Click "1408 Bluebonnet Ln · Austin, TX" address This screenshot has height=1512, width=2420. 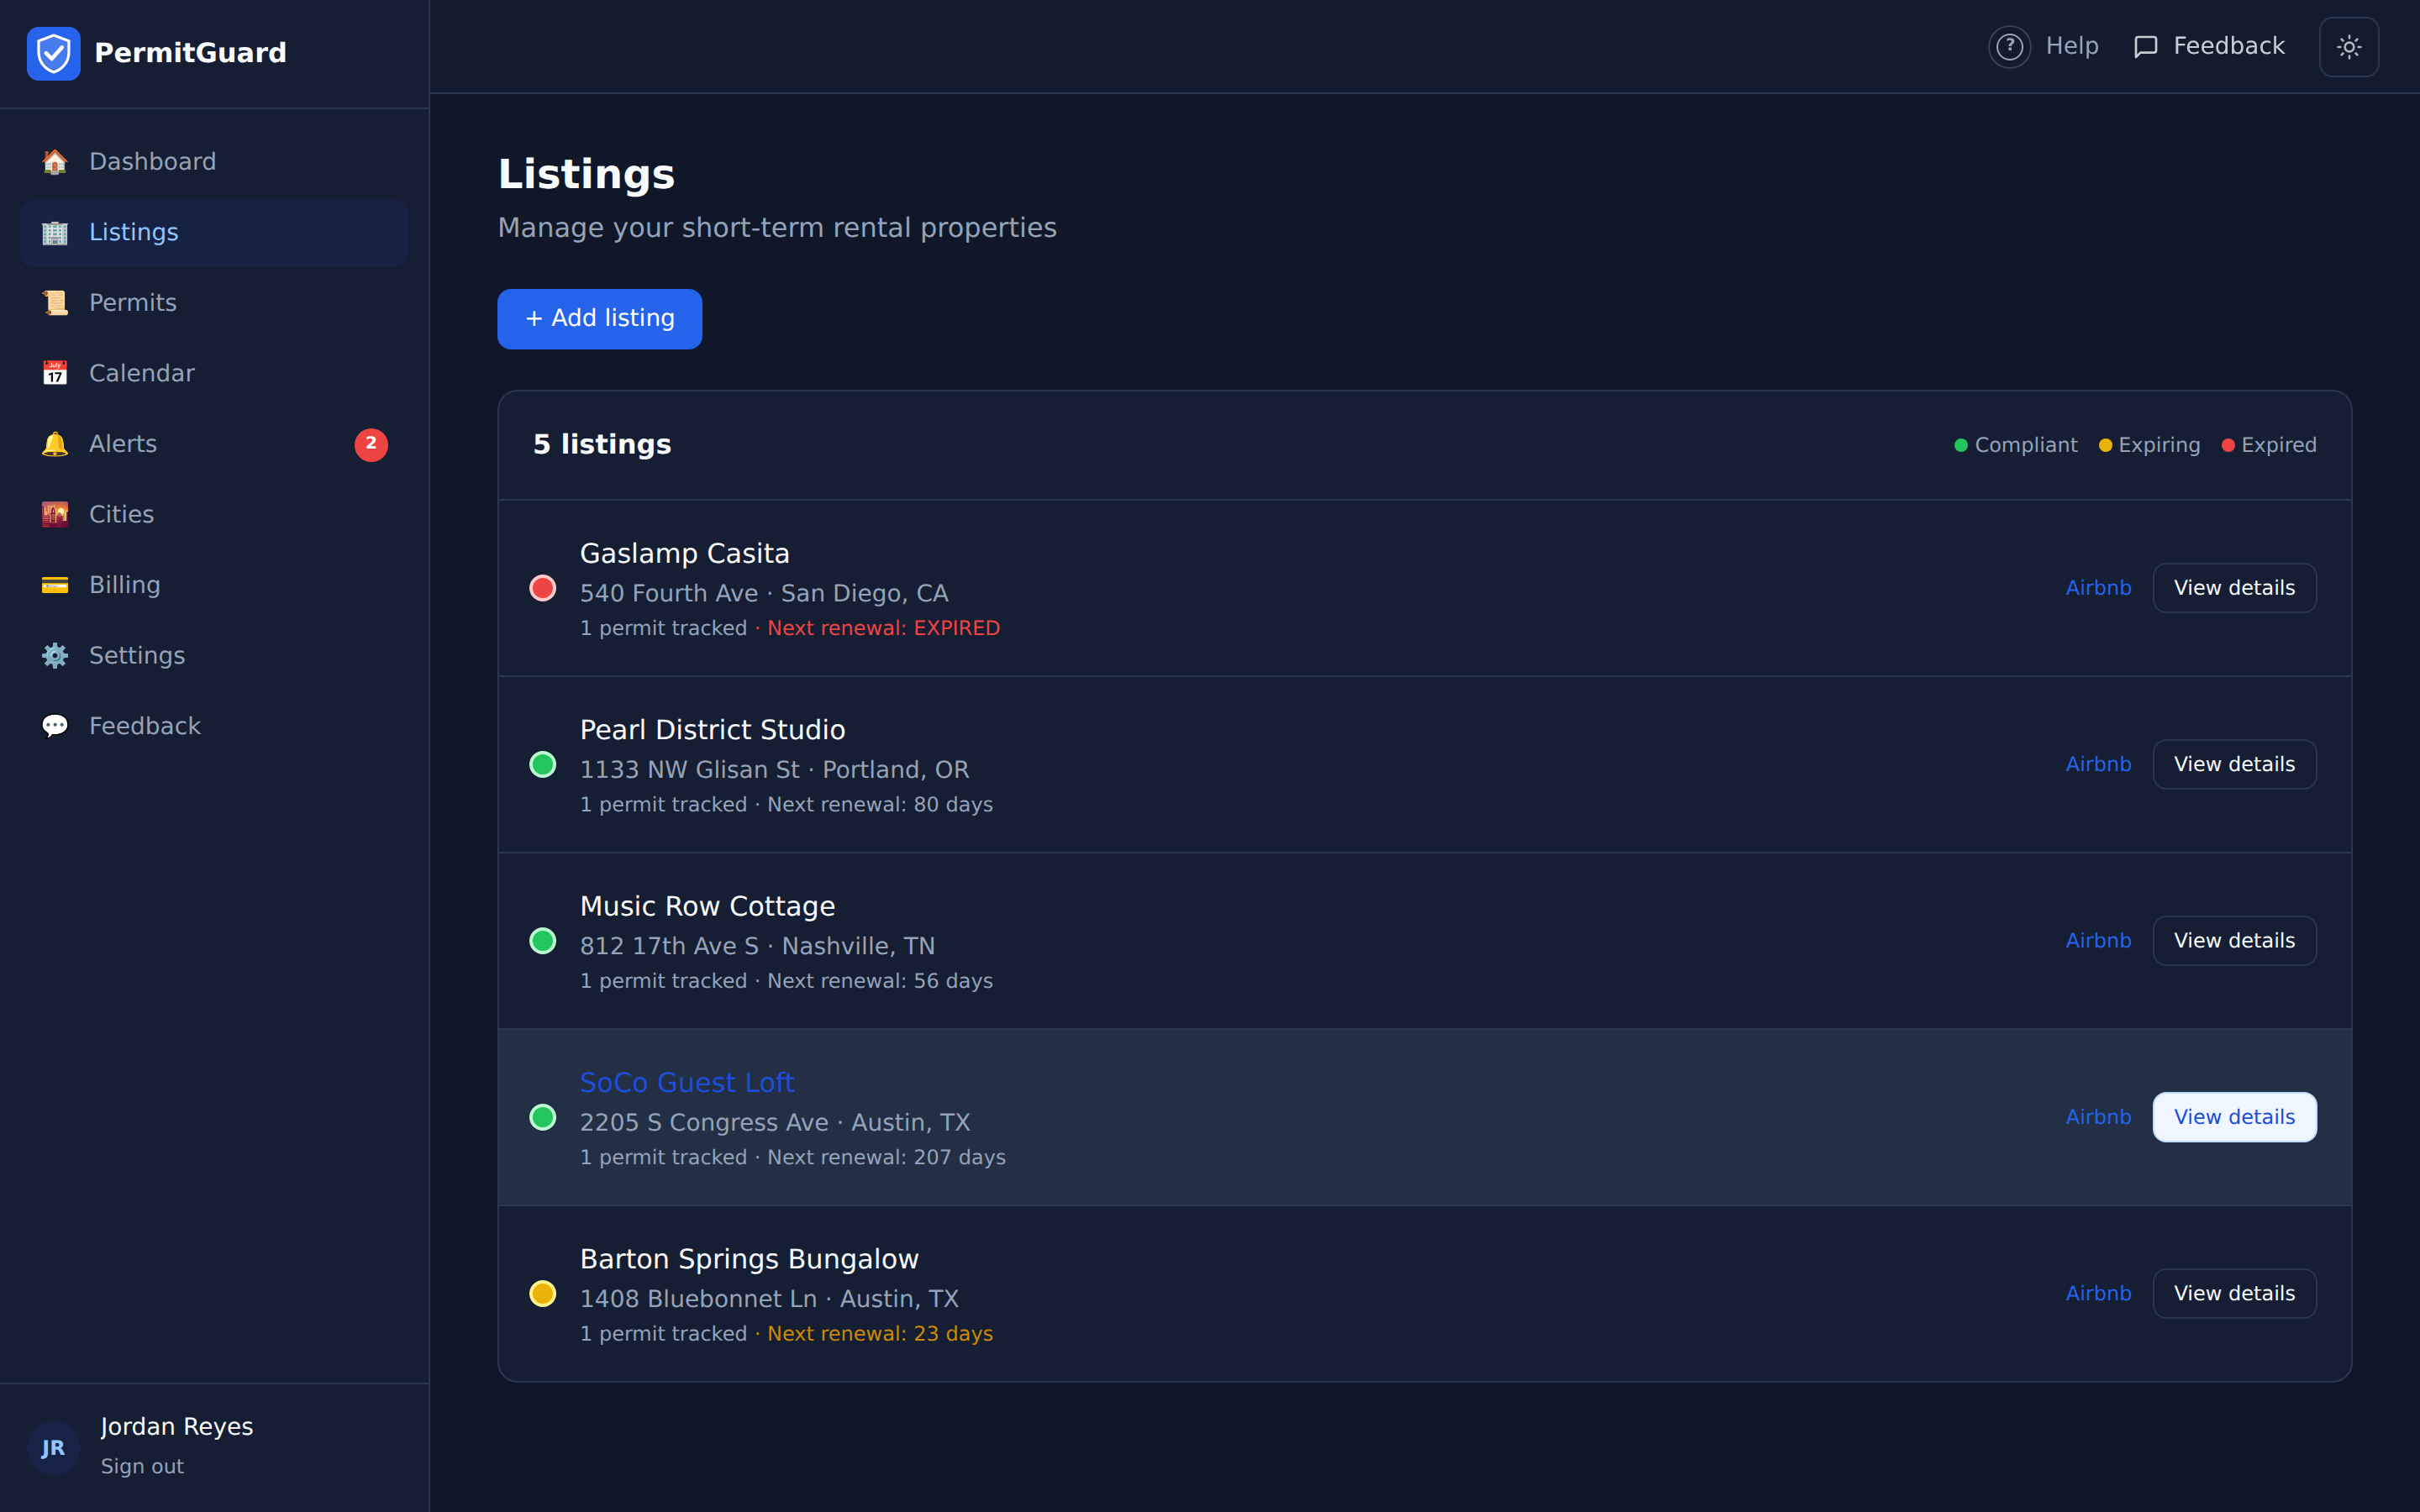(x=769, y=1299)
